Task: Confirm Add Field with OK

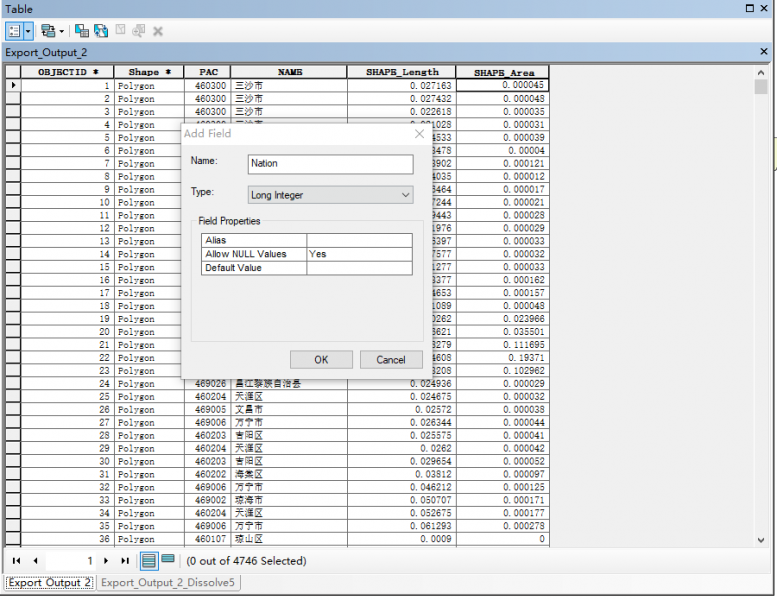Action: point(321,360)
